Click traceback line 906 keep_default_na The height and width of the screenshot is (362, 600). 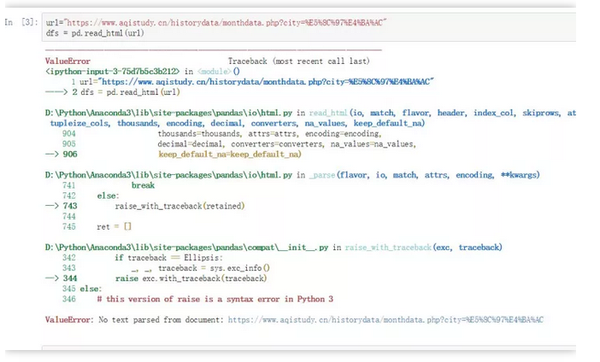230,154
